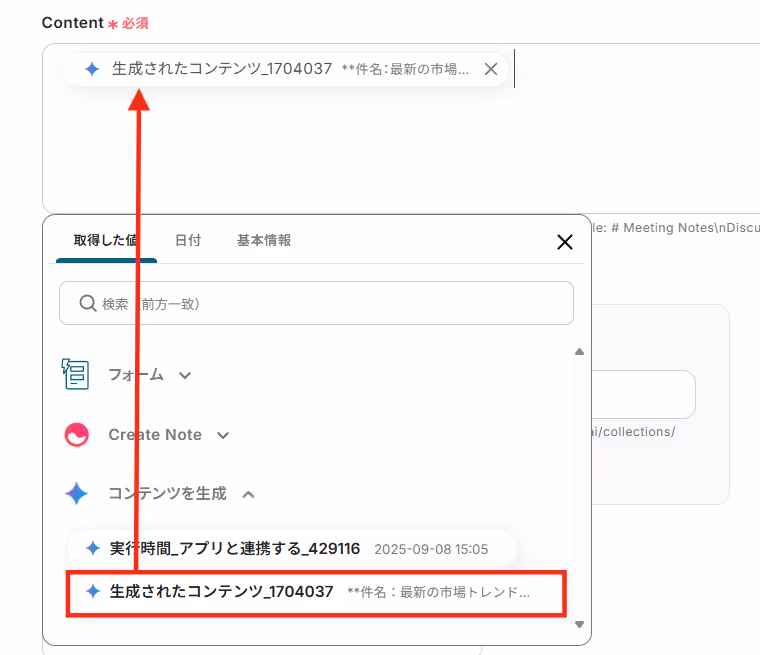Screen dimensions: 760x655
Task: Choose 実行時間_アプリと連携する_429116 value
Action: pyautogui.click(x=292, y=549)
